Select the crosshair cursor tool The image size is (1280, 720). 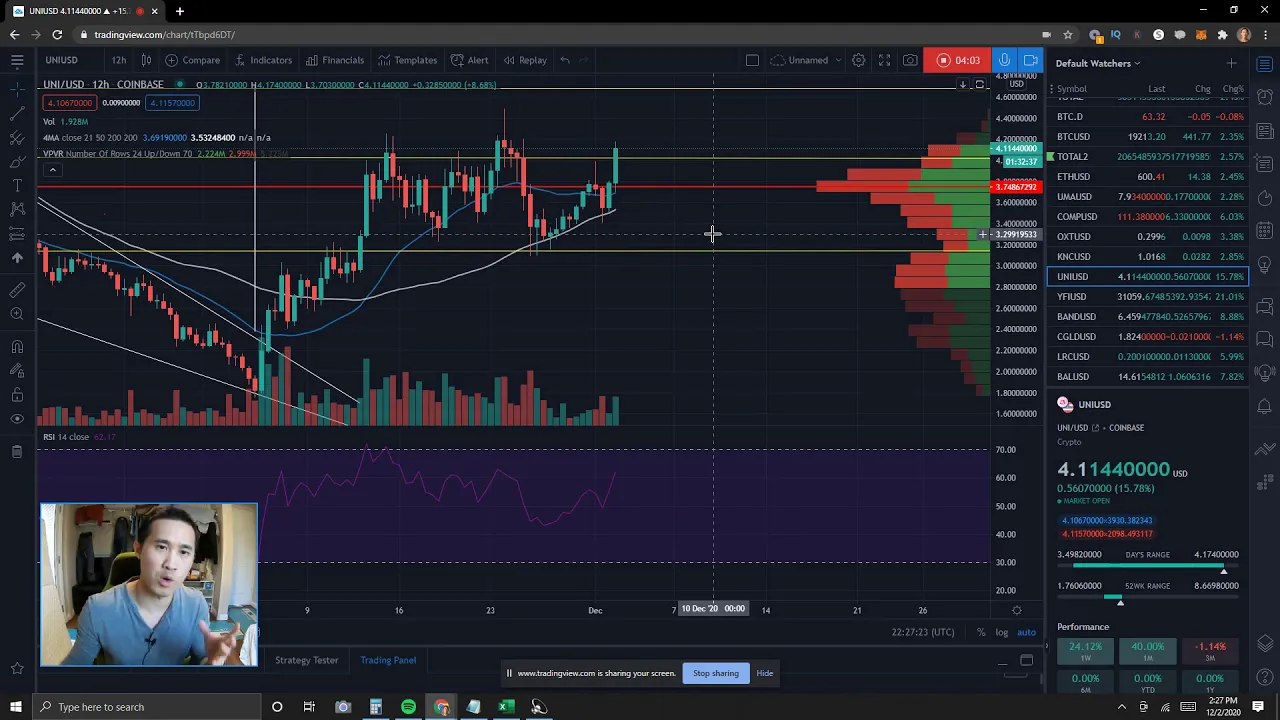pos(17,90)
